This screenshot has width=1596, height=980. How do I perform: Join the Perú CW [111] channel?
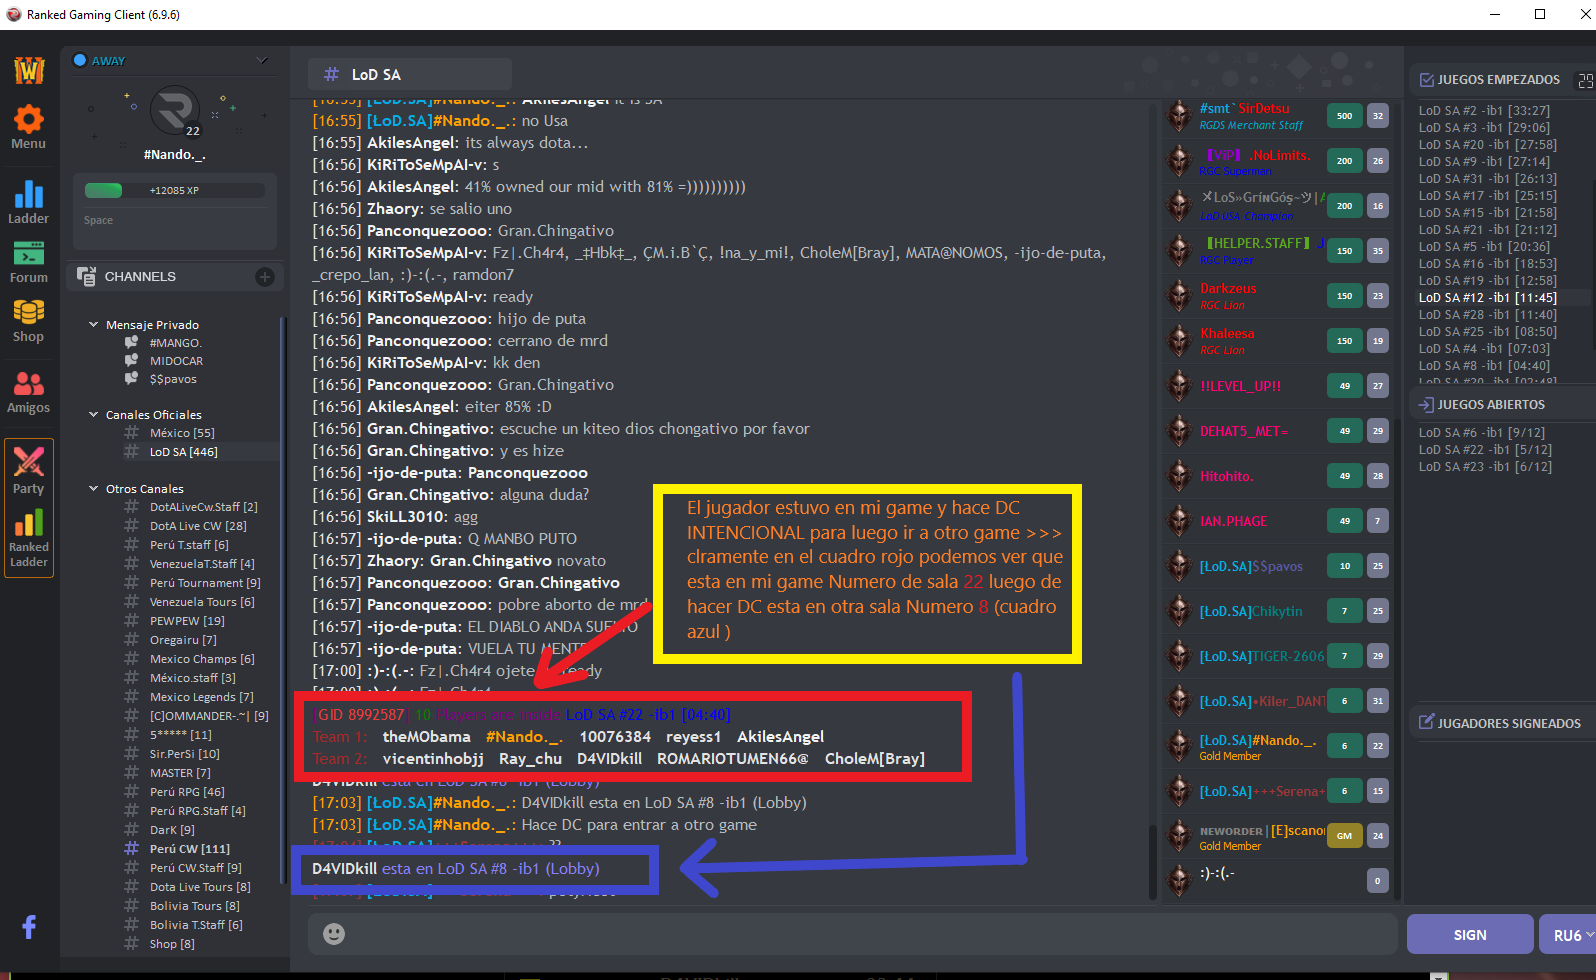tap(190, 849)
